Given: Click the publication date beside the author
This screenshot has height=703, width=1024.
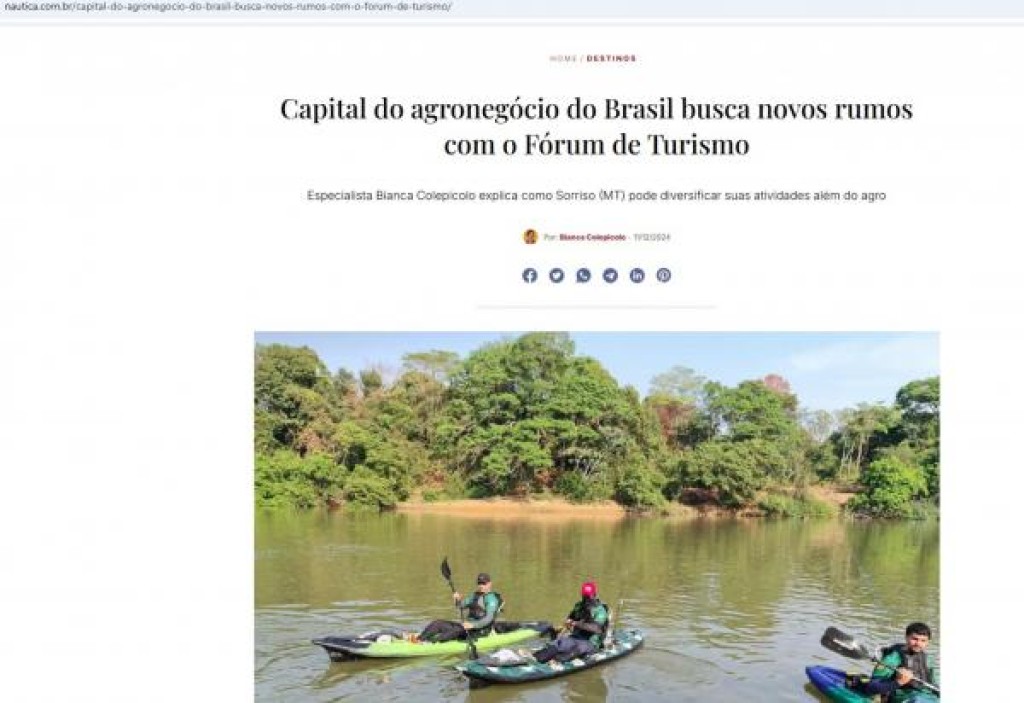Looking at the screenshot, I should [652, 237].
